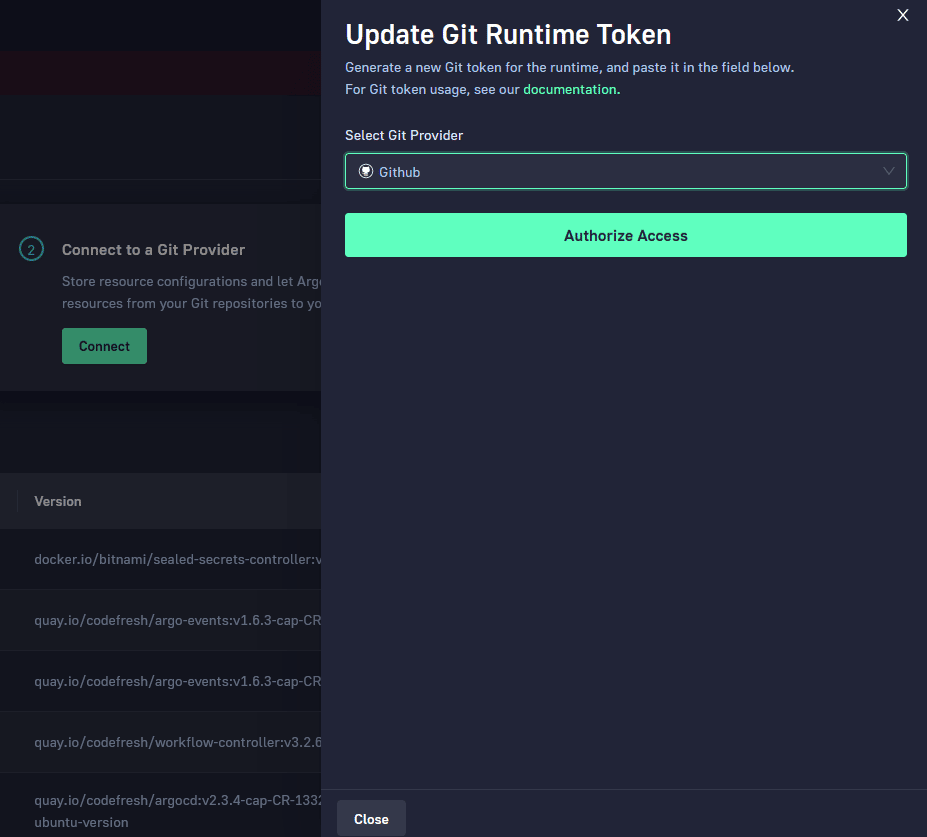
Task: Click the Connect to a Git Provider heading
Action: [x=153, y=249]
